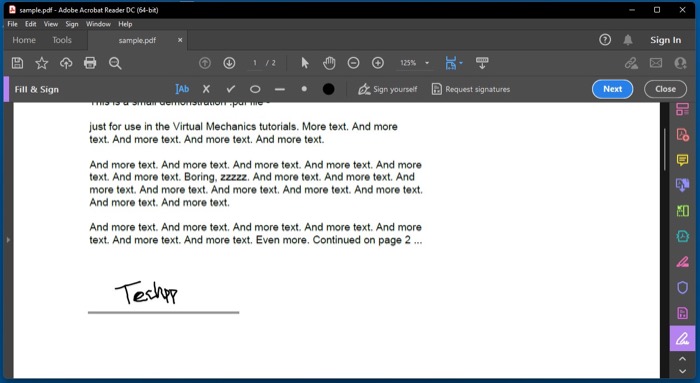Open the Export PDF tool in right sidebar

[682, 185]
